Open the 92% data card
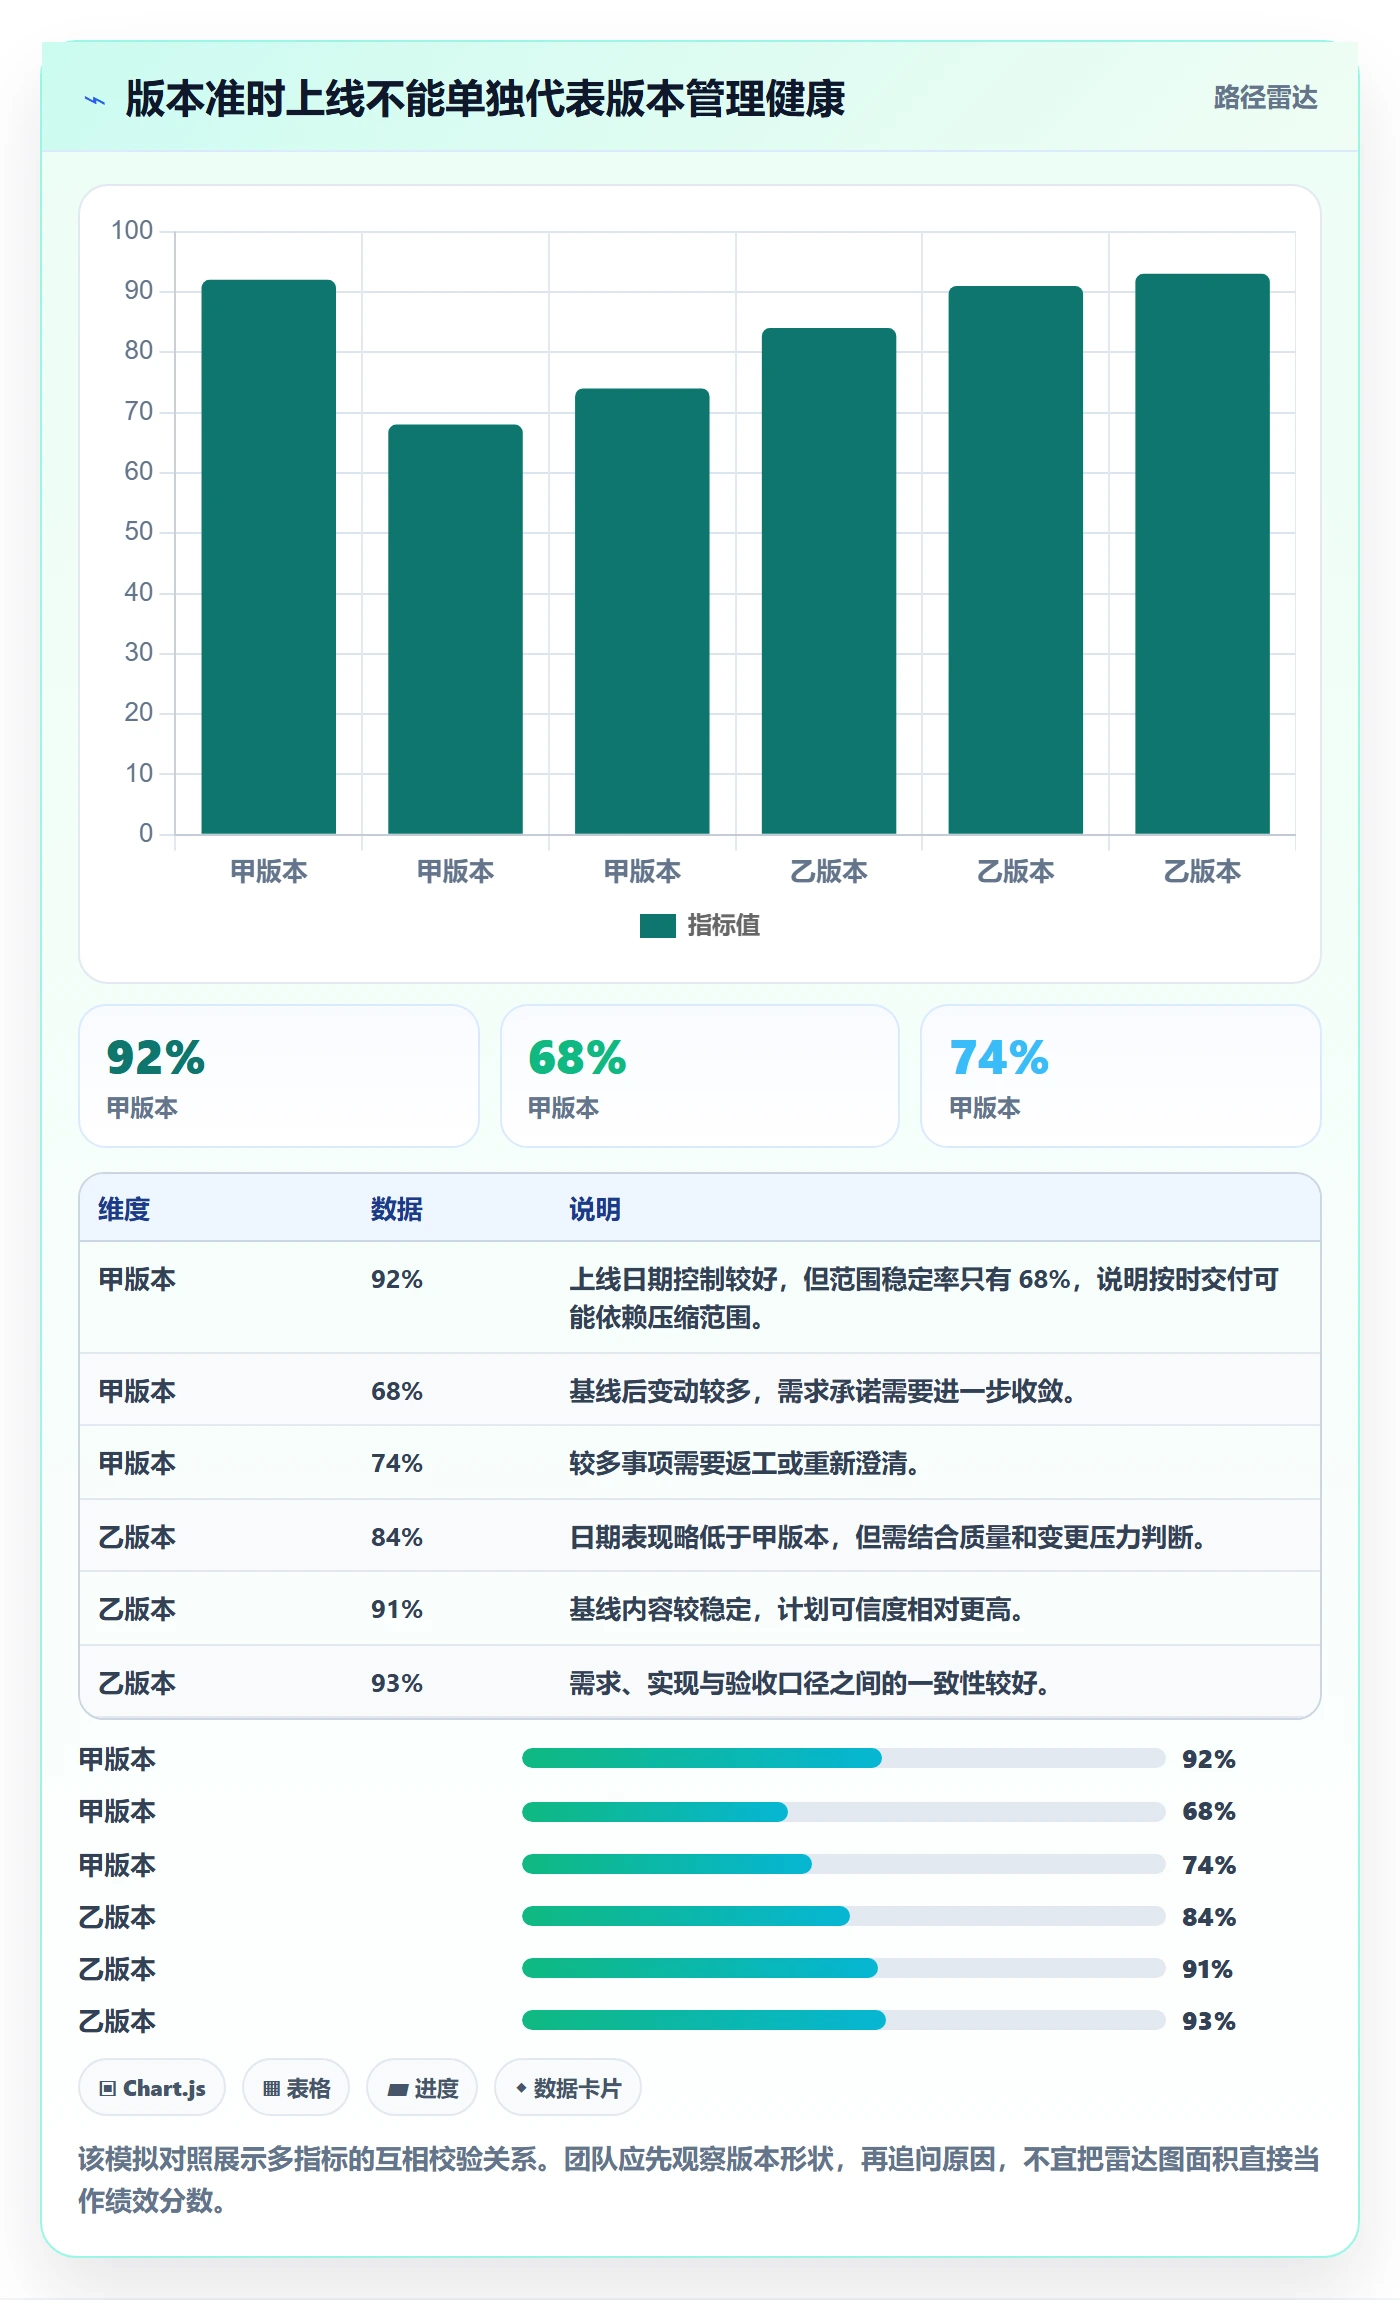This screenshot has height=2300, width=1400. point(279,1076)
